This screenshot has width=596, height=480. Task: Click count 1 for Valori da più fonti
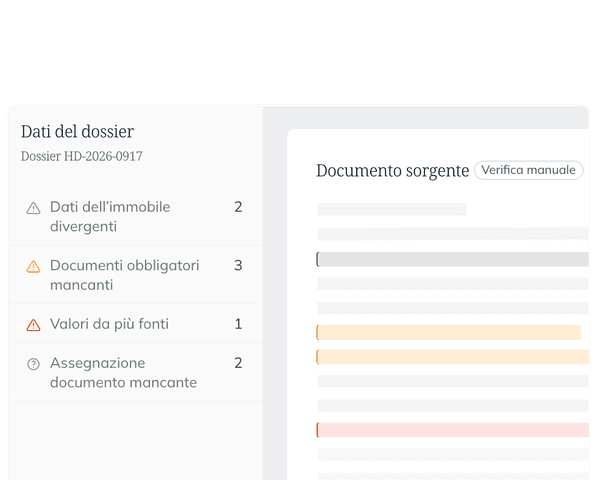coord(238,324)
